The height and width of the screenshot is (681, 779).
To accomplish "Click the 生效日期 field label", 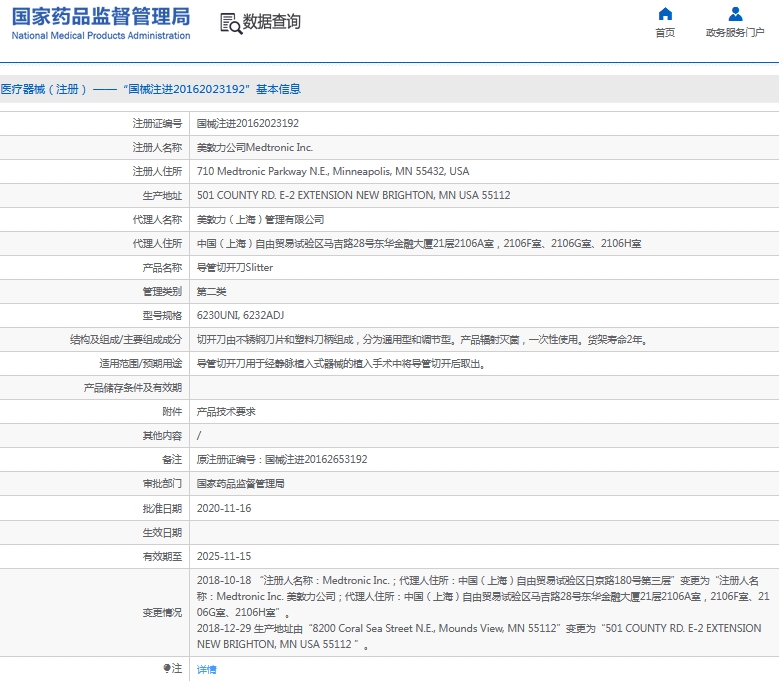I will [162, 532].
